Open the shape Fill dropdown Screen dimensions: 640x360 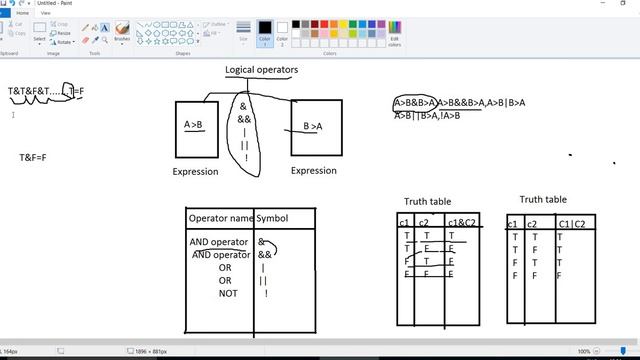[x=212, y=33]
